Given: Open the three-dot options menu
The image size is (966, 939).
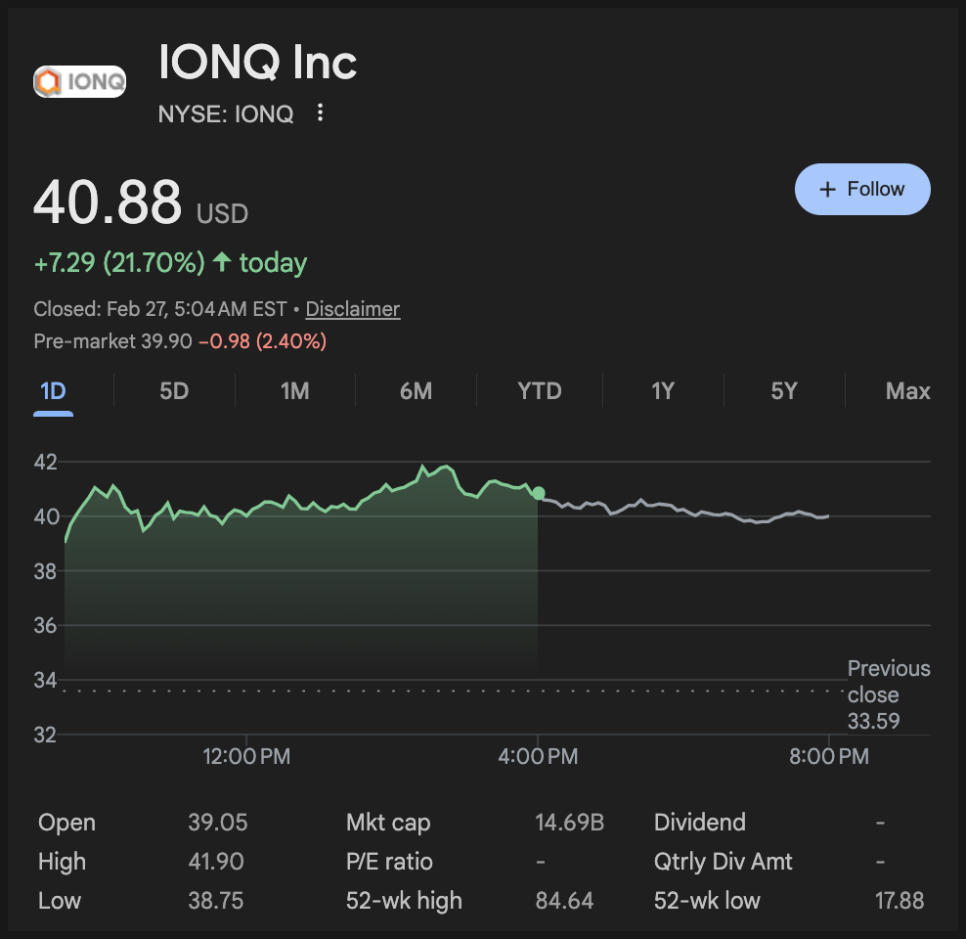Looking at the screenshot, I should tap(320, 113).
